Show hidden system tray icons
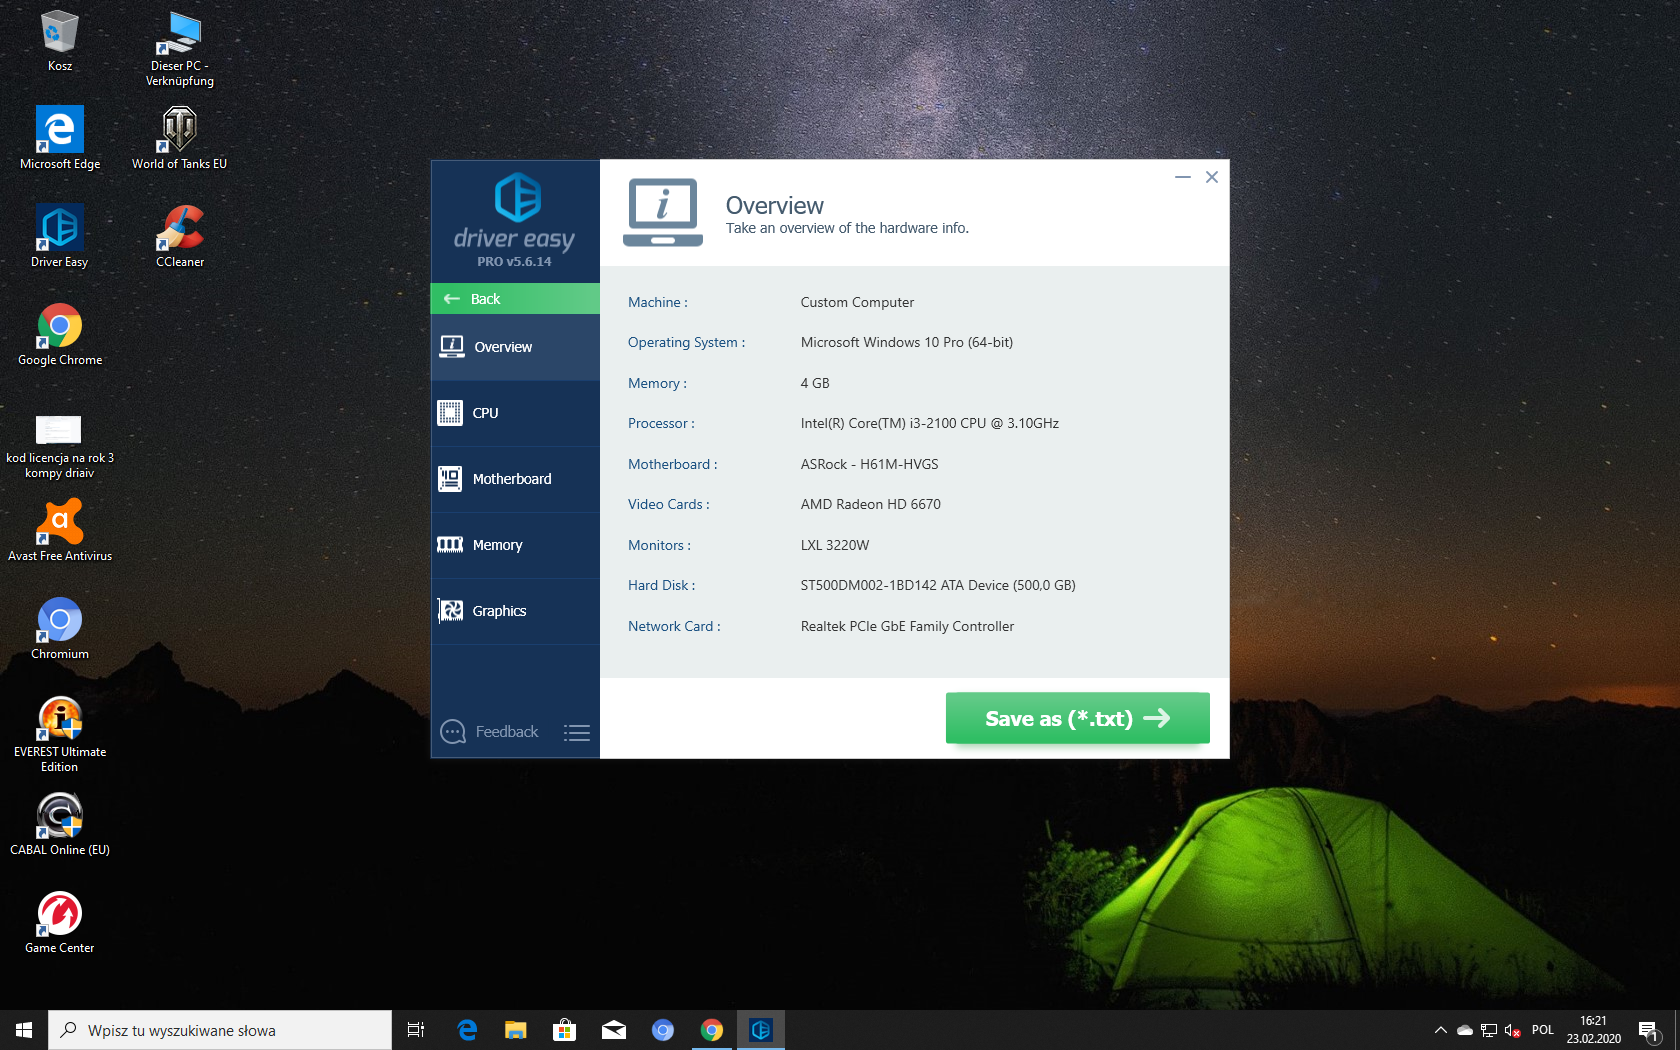This screenshot has height=1050, width=1680. click(x=1441, y=1030)
